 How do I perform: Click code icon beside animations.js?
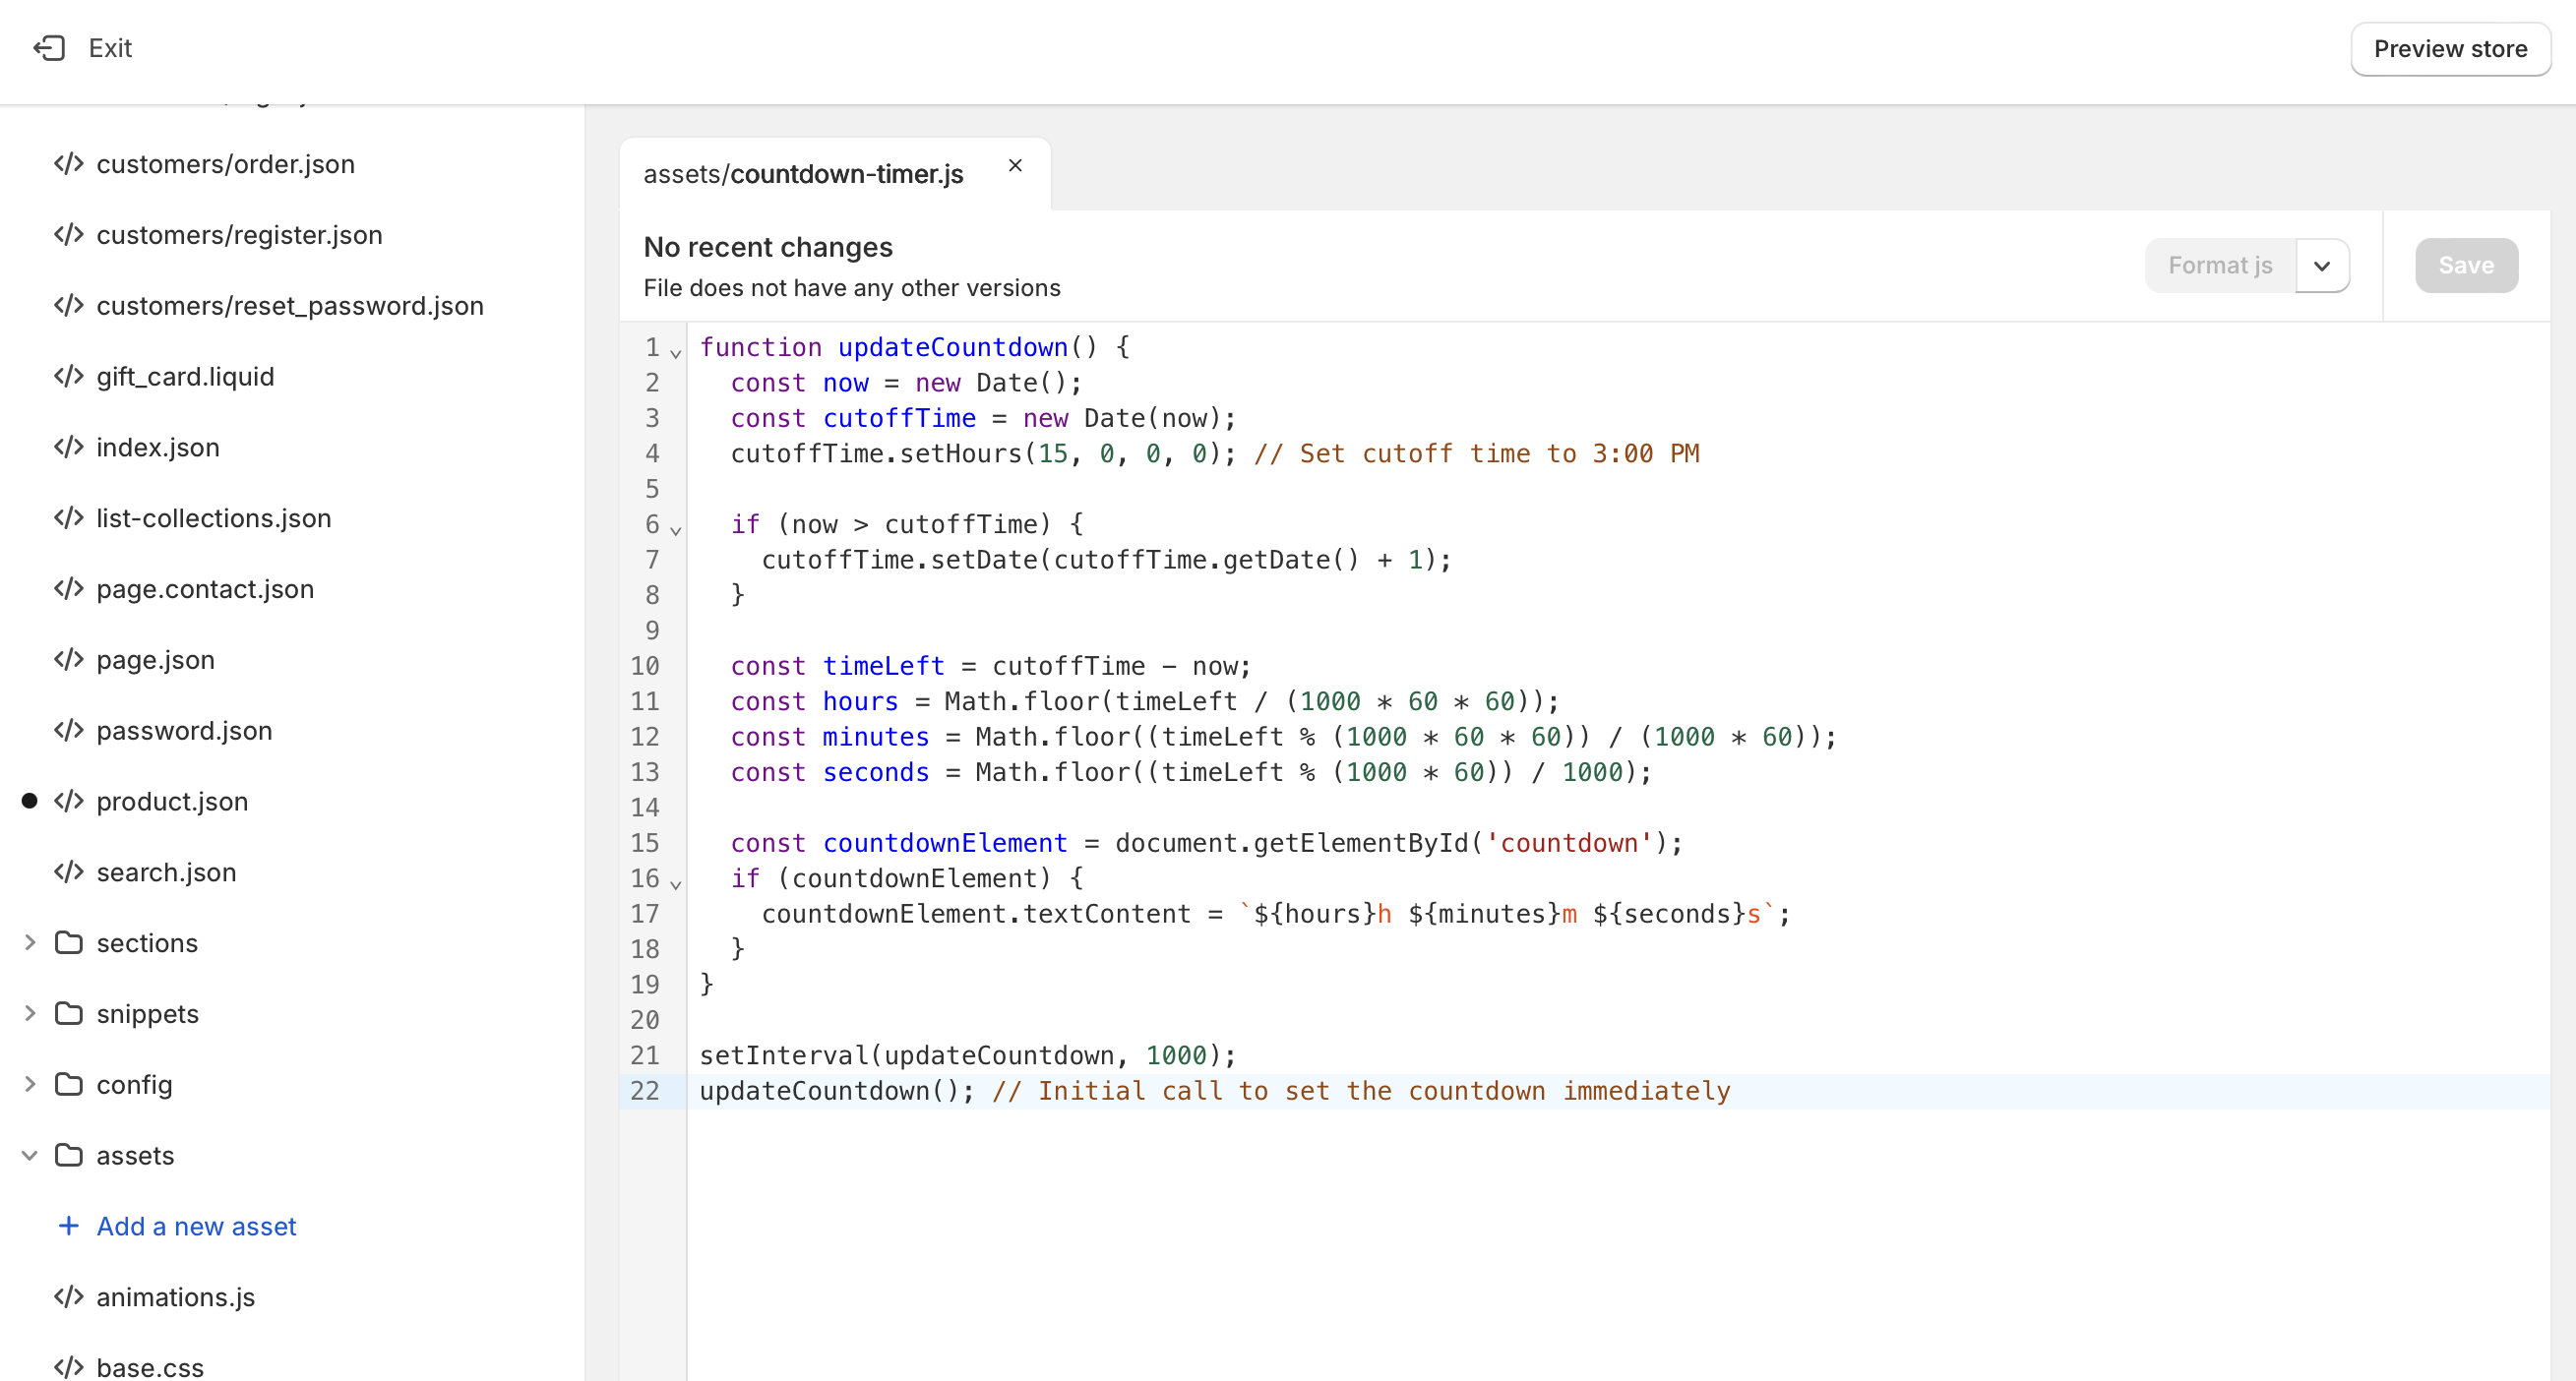68,1297
